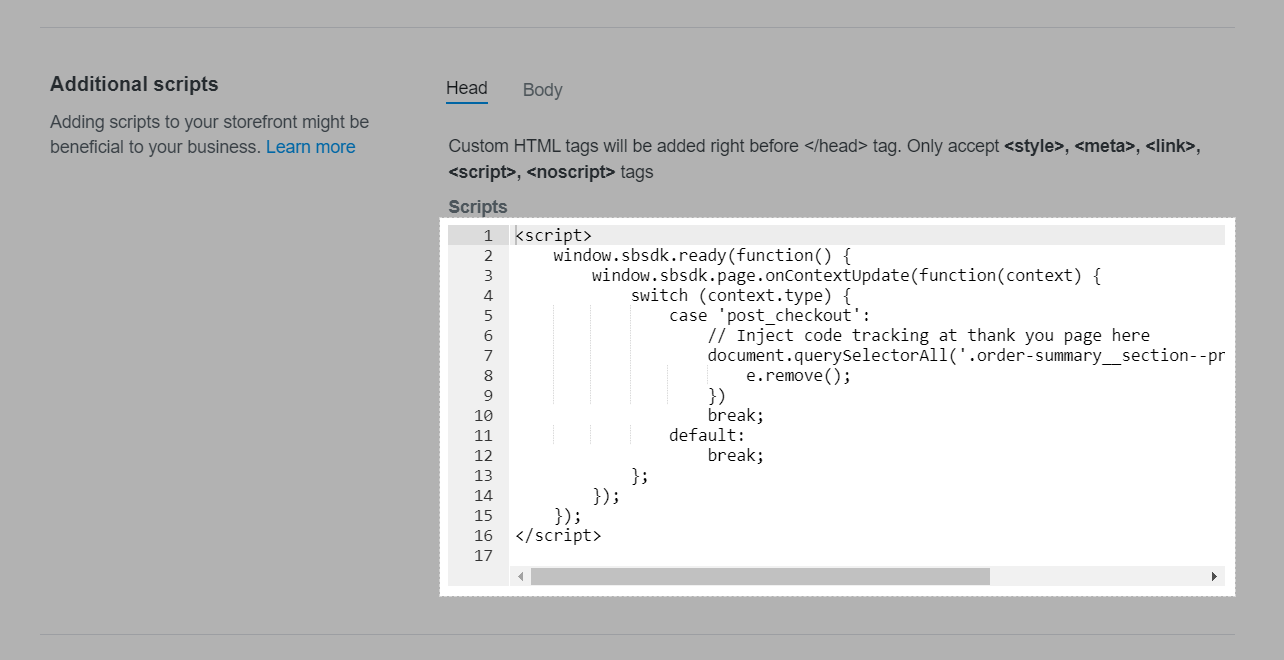This screenshot has height=660, width=1284.
Task: Click the switch (context.type) line
Action: [x=740, y=296]
